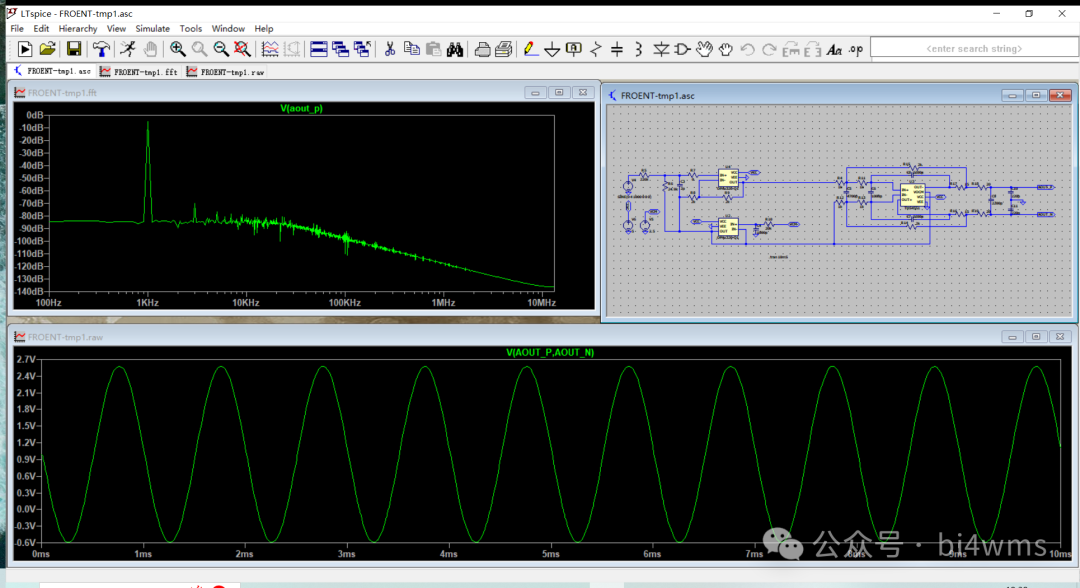Select the Cut scissors tool
The image size is (1080, 588).
(390, 49)
